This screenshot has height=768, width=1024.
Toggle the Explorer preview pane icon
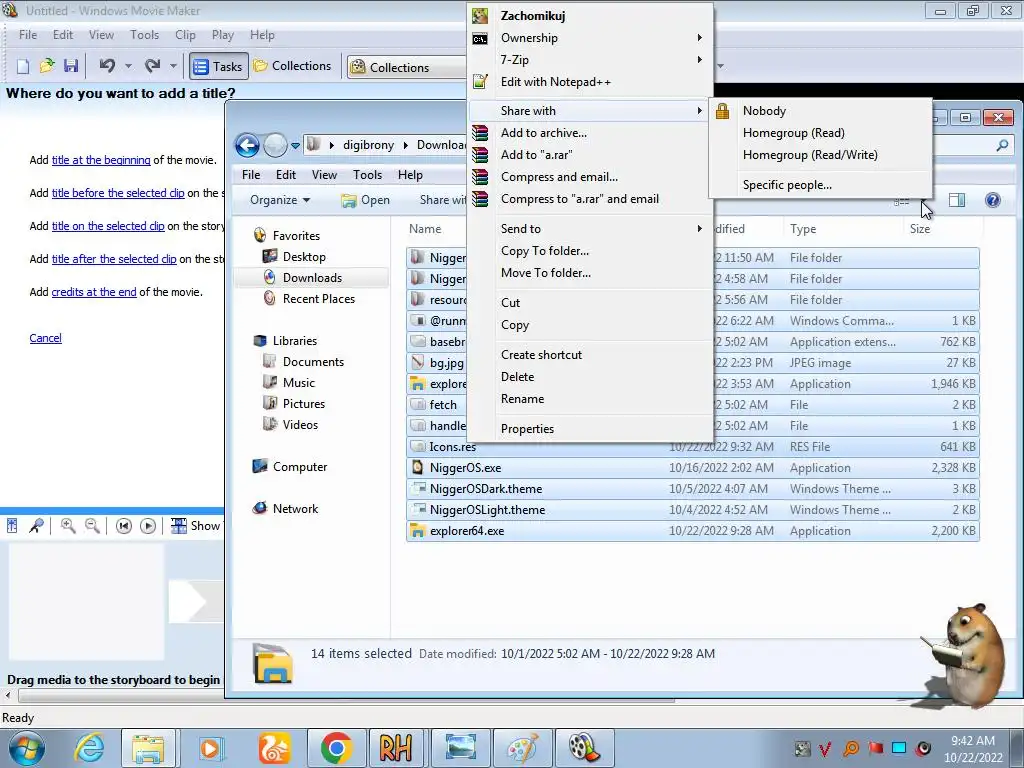(957, 200)
